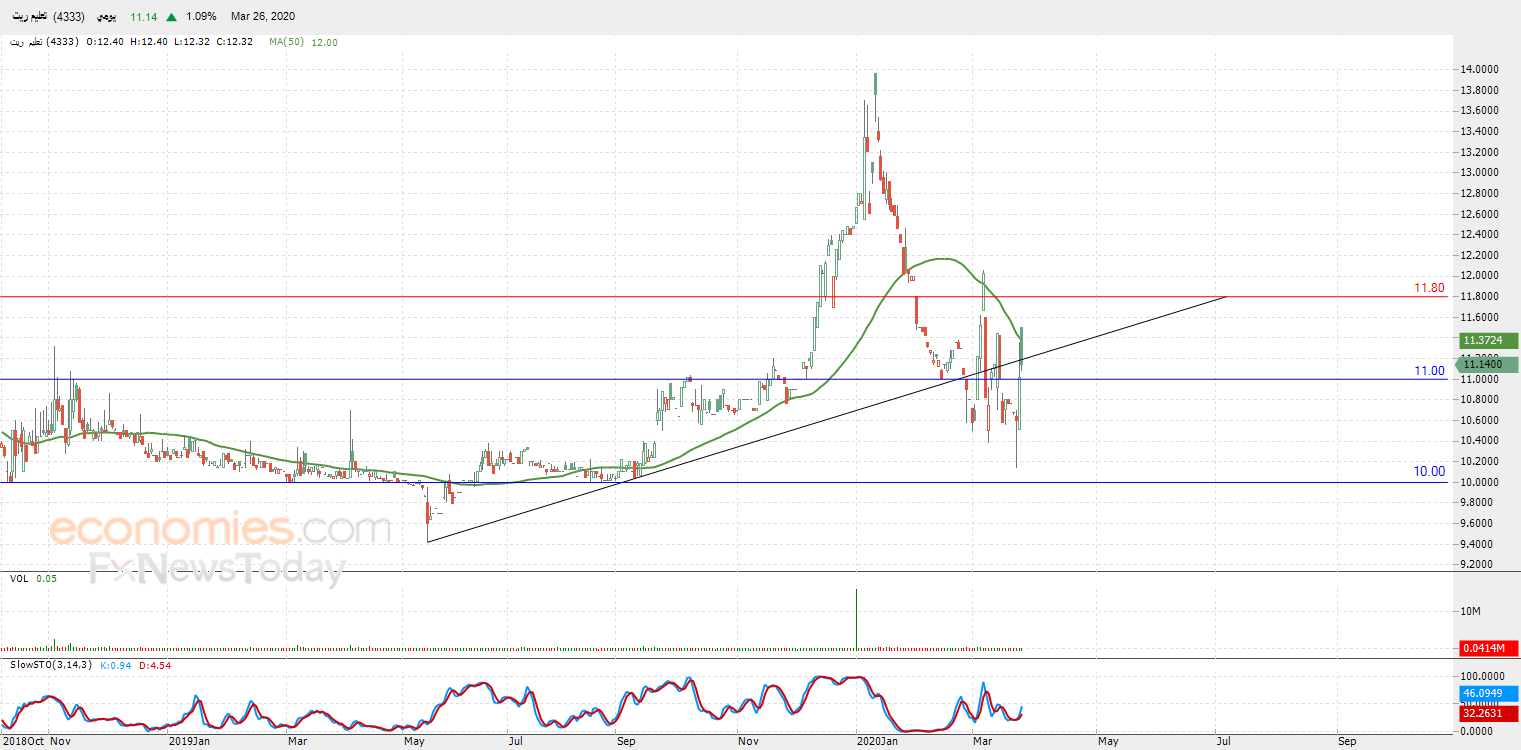
Task: Click the VOL 0.05 volume panel label
Action: point(34,578)
